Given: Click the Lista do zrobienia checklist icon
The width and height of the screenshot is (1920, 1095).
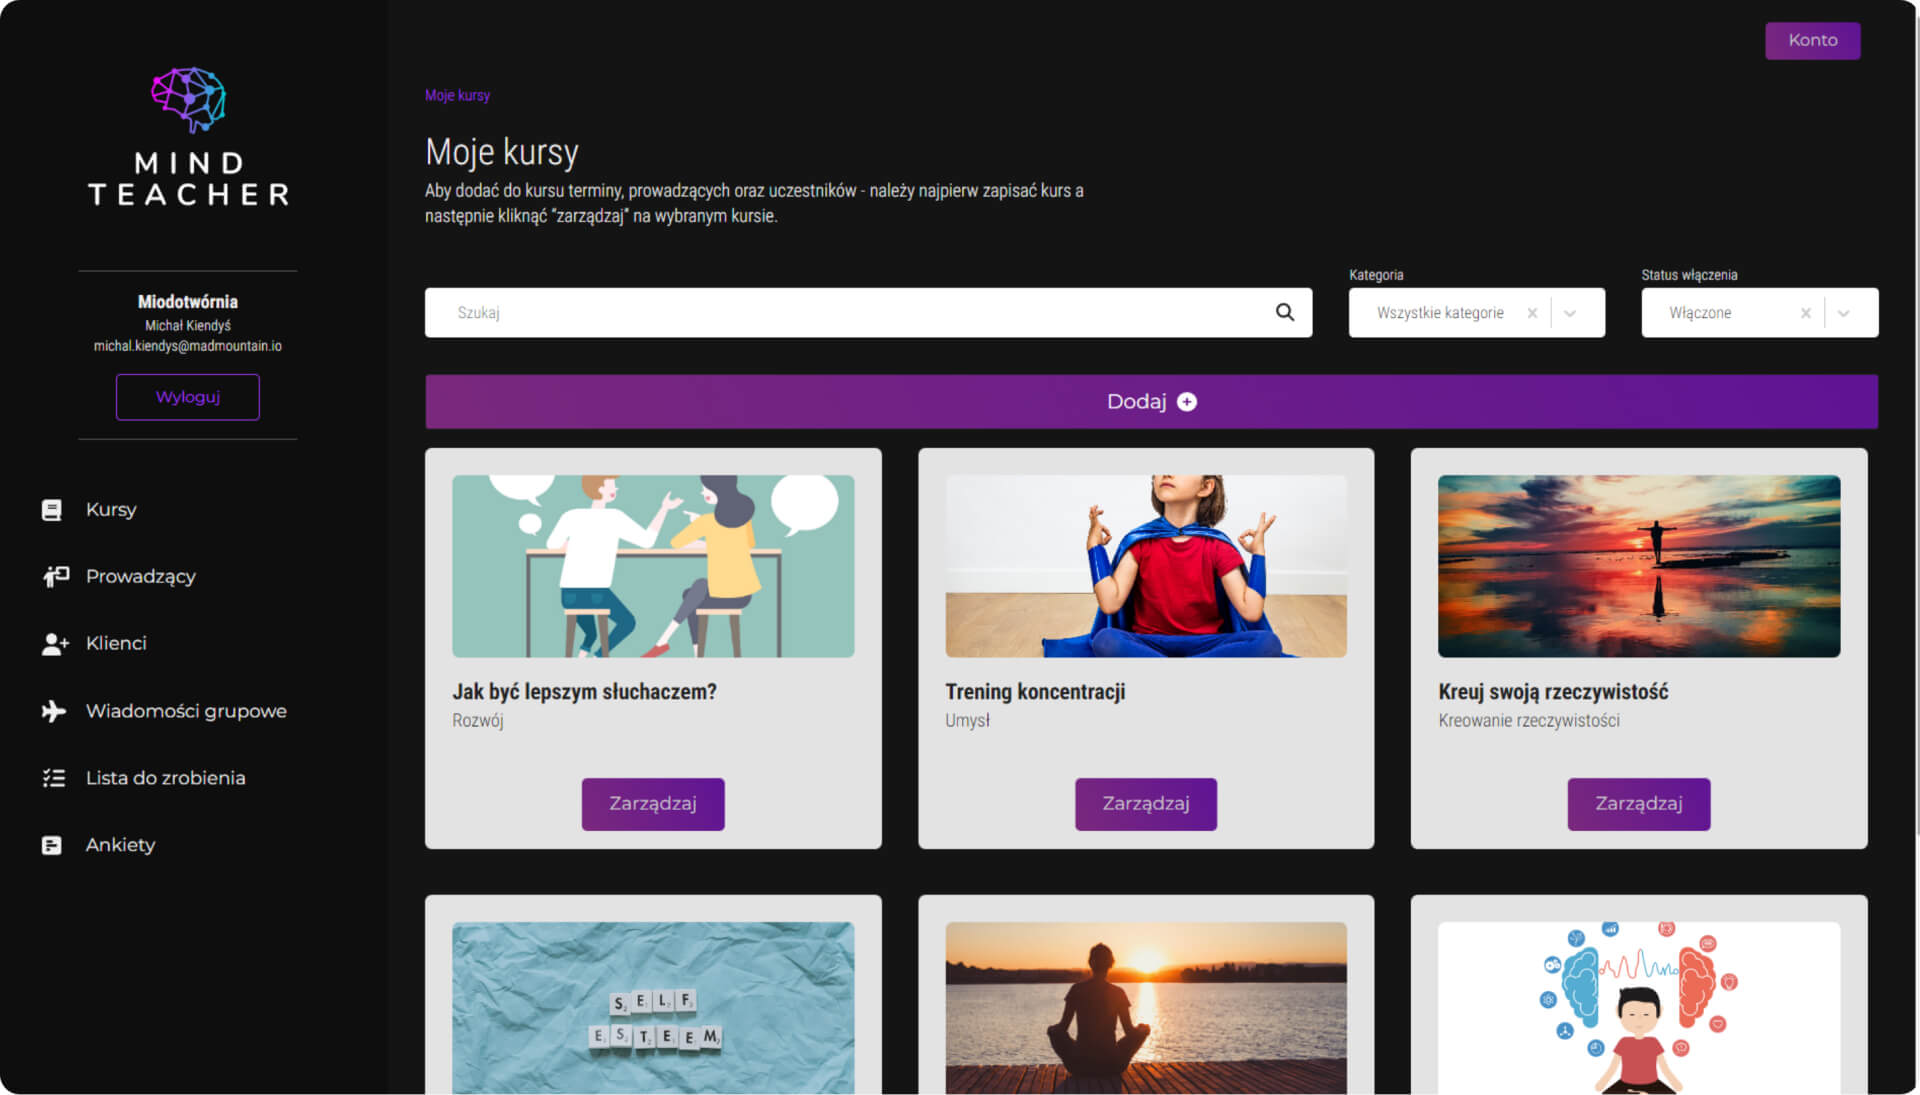Looking at the screenshot, I should 53,778.
